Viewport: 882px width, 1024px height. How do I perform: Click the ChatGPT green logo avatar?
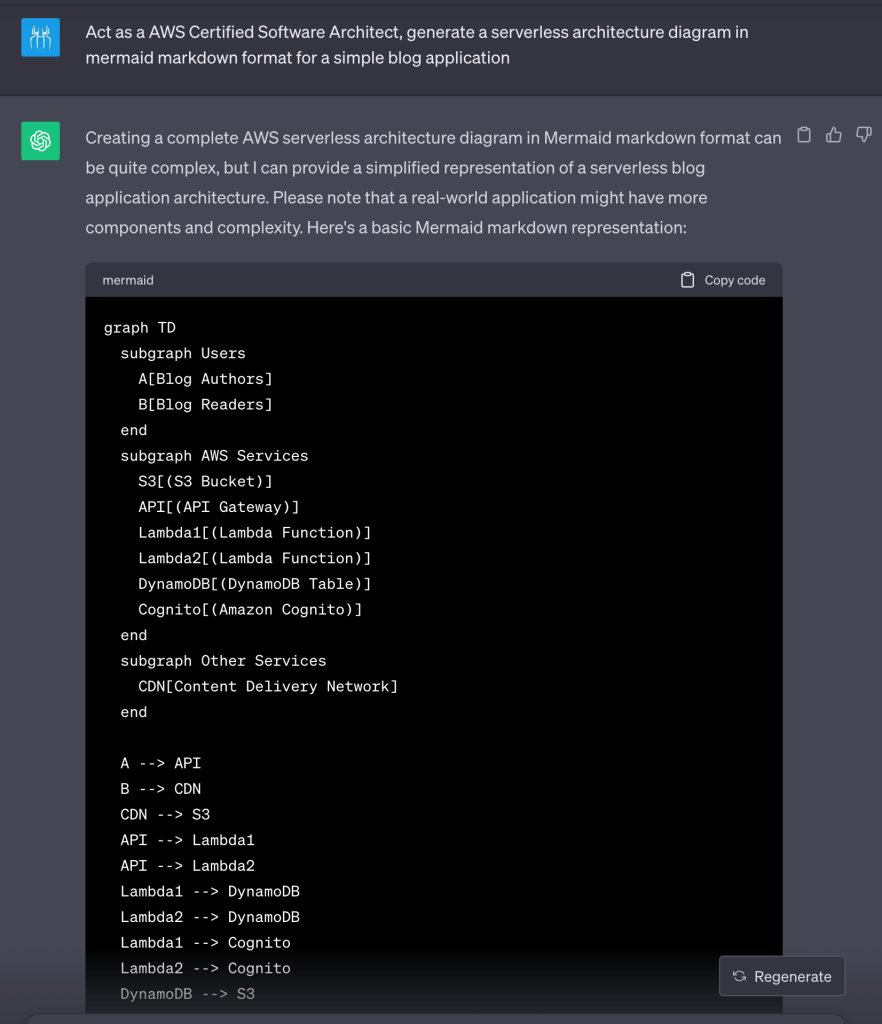pyautogui.click(x=41, y=141)
